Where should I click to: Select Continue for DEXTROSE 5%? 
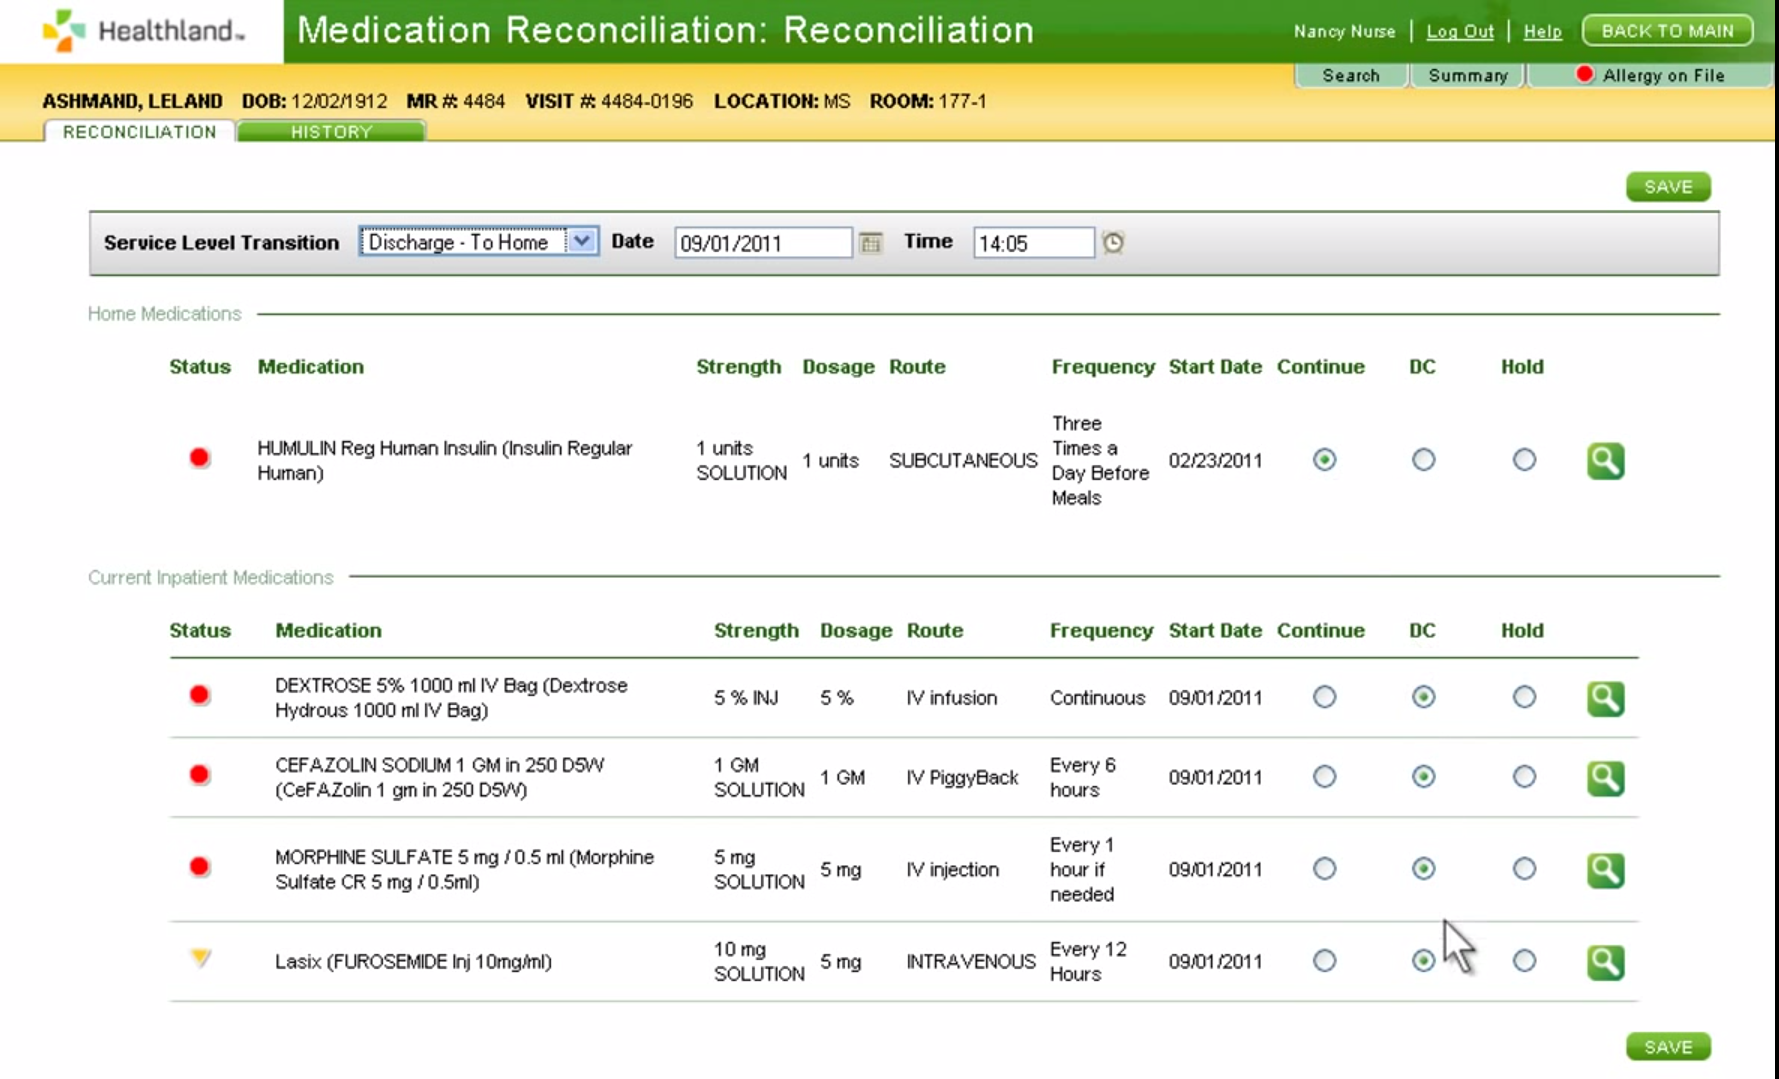(1324, 697)
